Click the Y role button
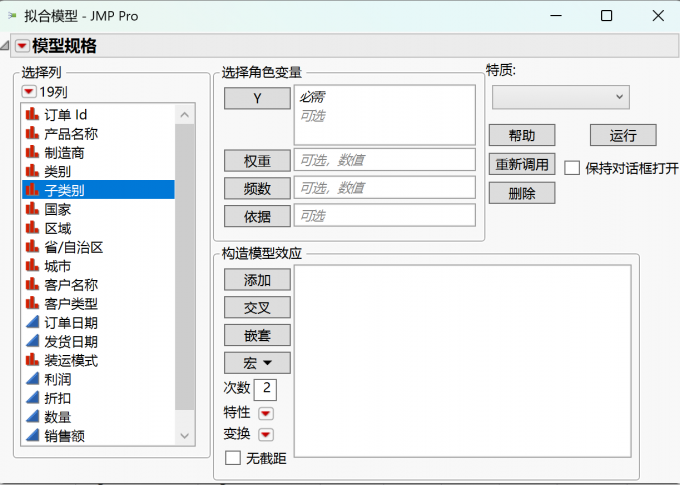This screenshot has height=485, width=680. tap(257, 98)
